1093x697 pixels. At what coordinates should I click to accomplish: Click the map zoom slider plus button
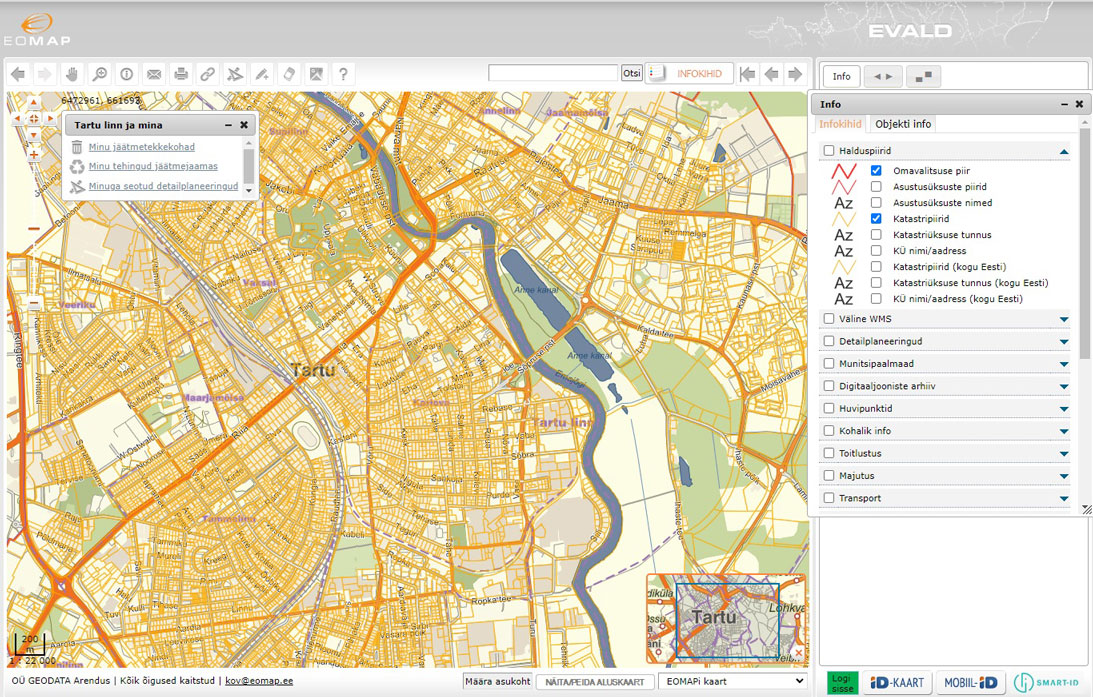34,155
